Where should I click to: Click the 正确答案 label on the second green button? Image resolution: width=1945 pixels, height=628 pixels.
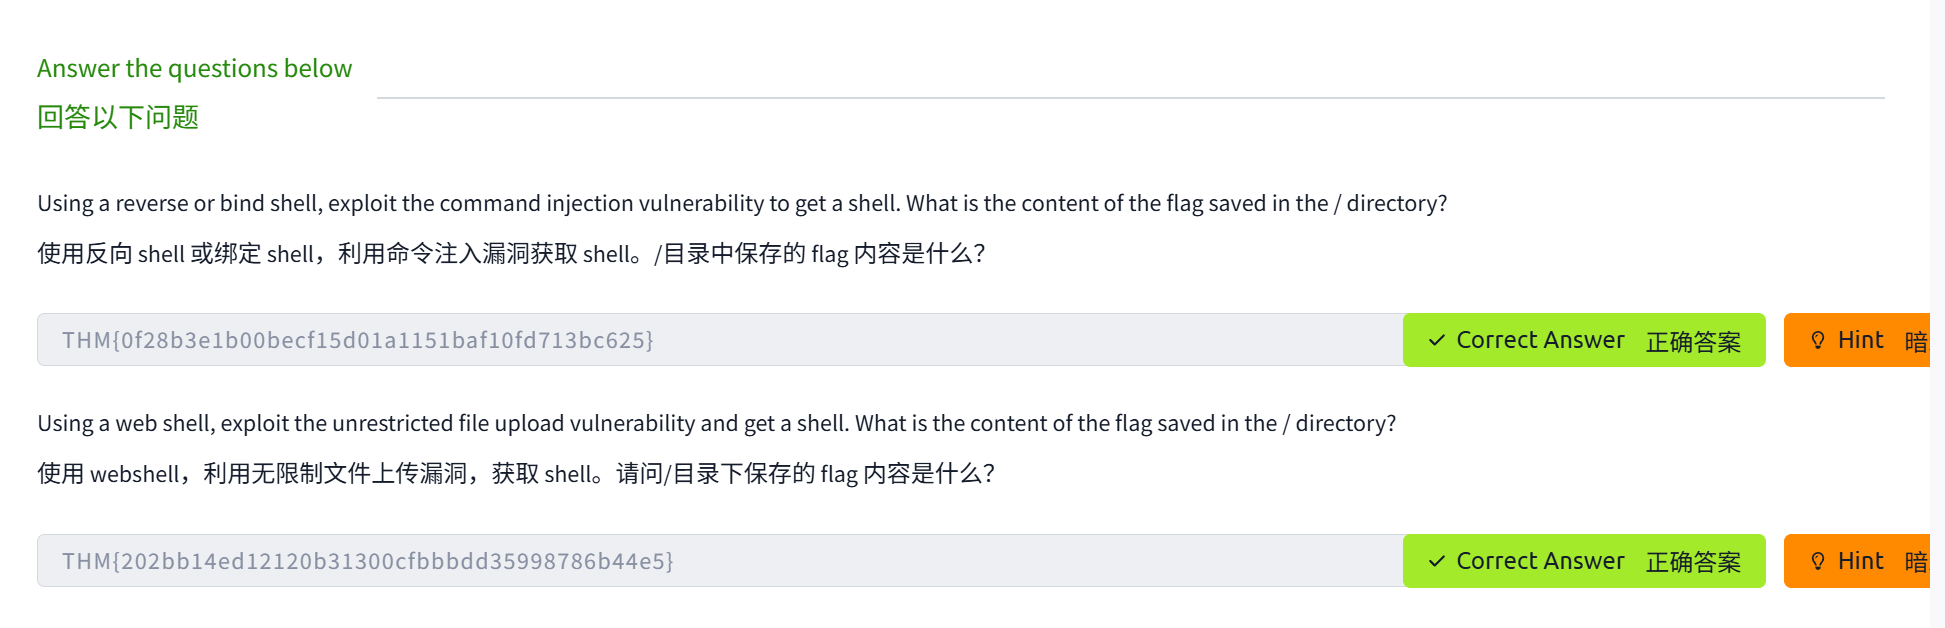pyautogui.click(x=1693, y=563)
